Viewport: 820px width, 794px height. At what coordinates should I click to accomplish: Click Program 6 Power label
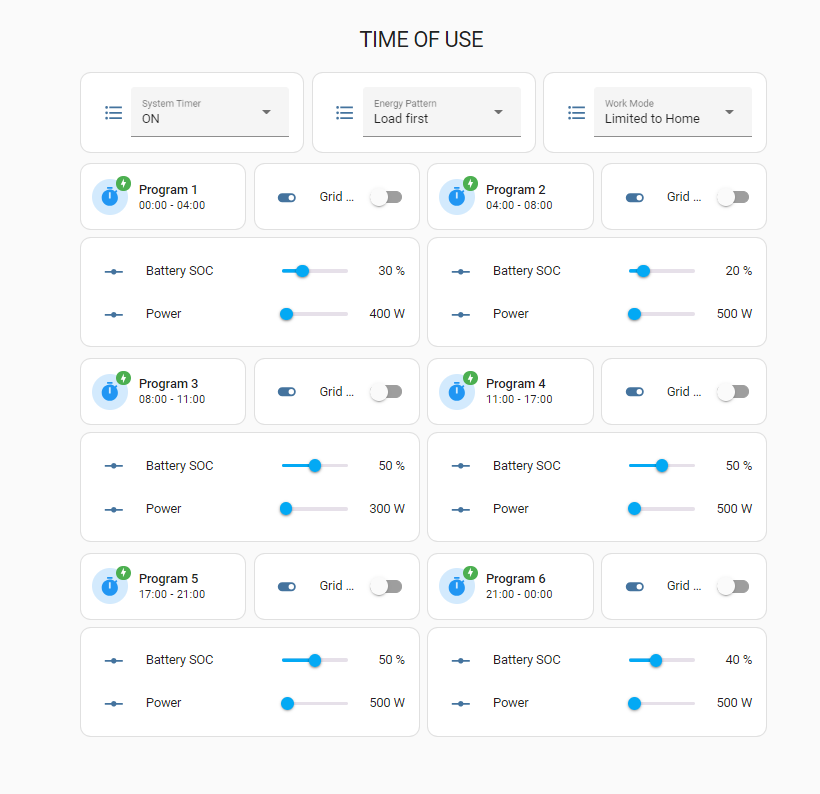(511, 703)
